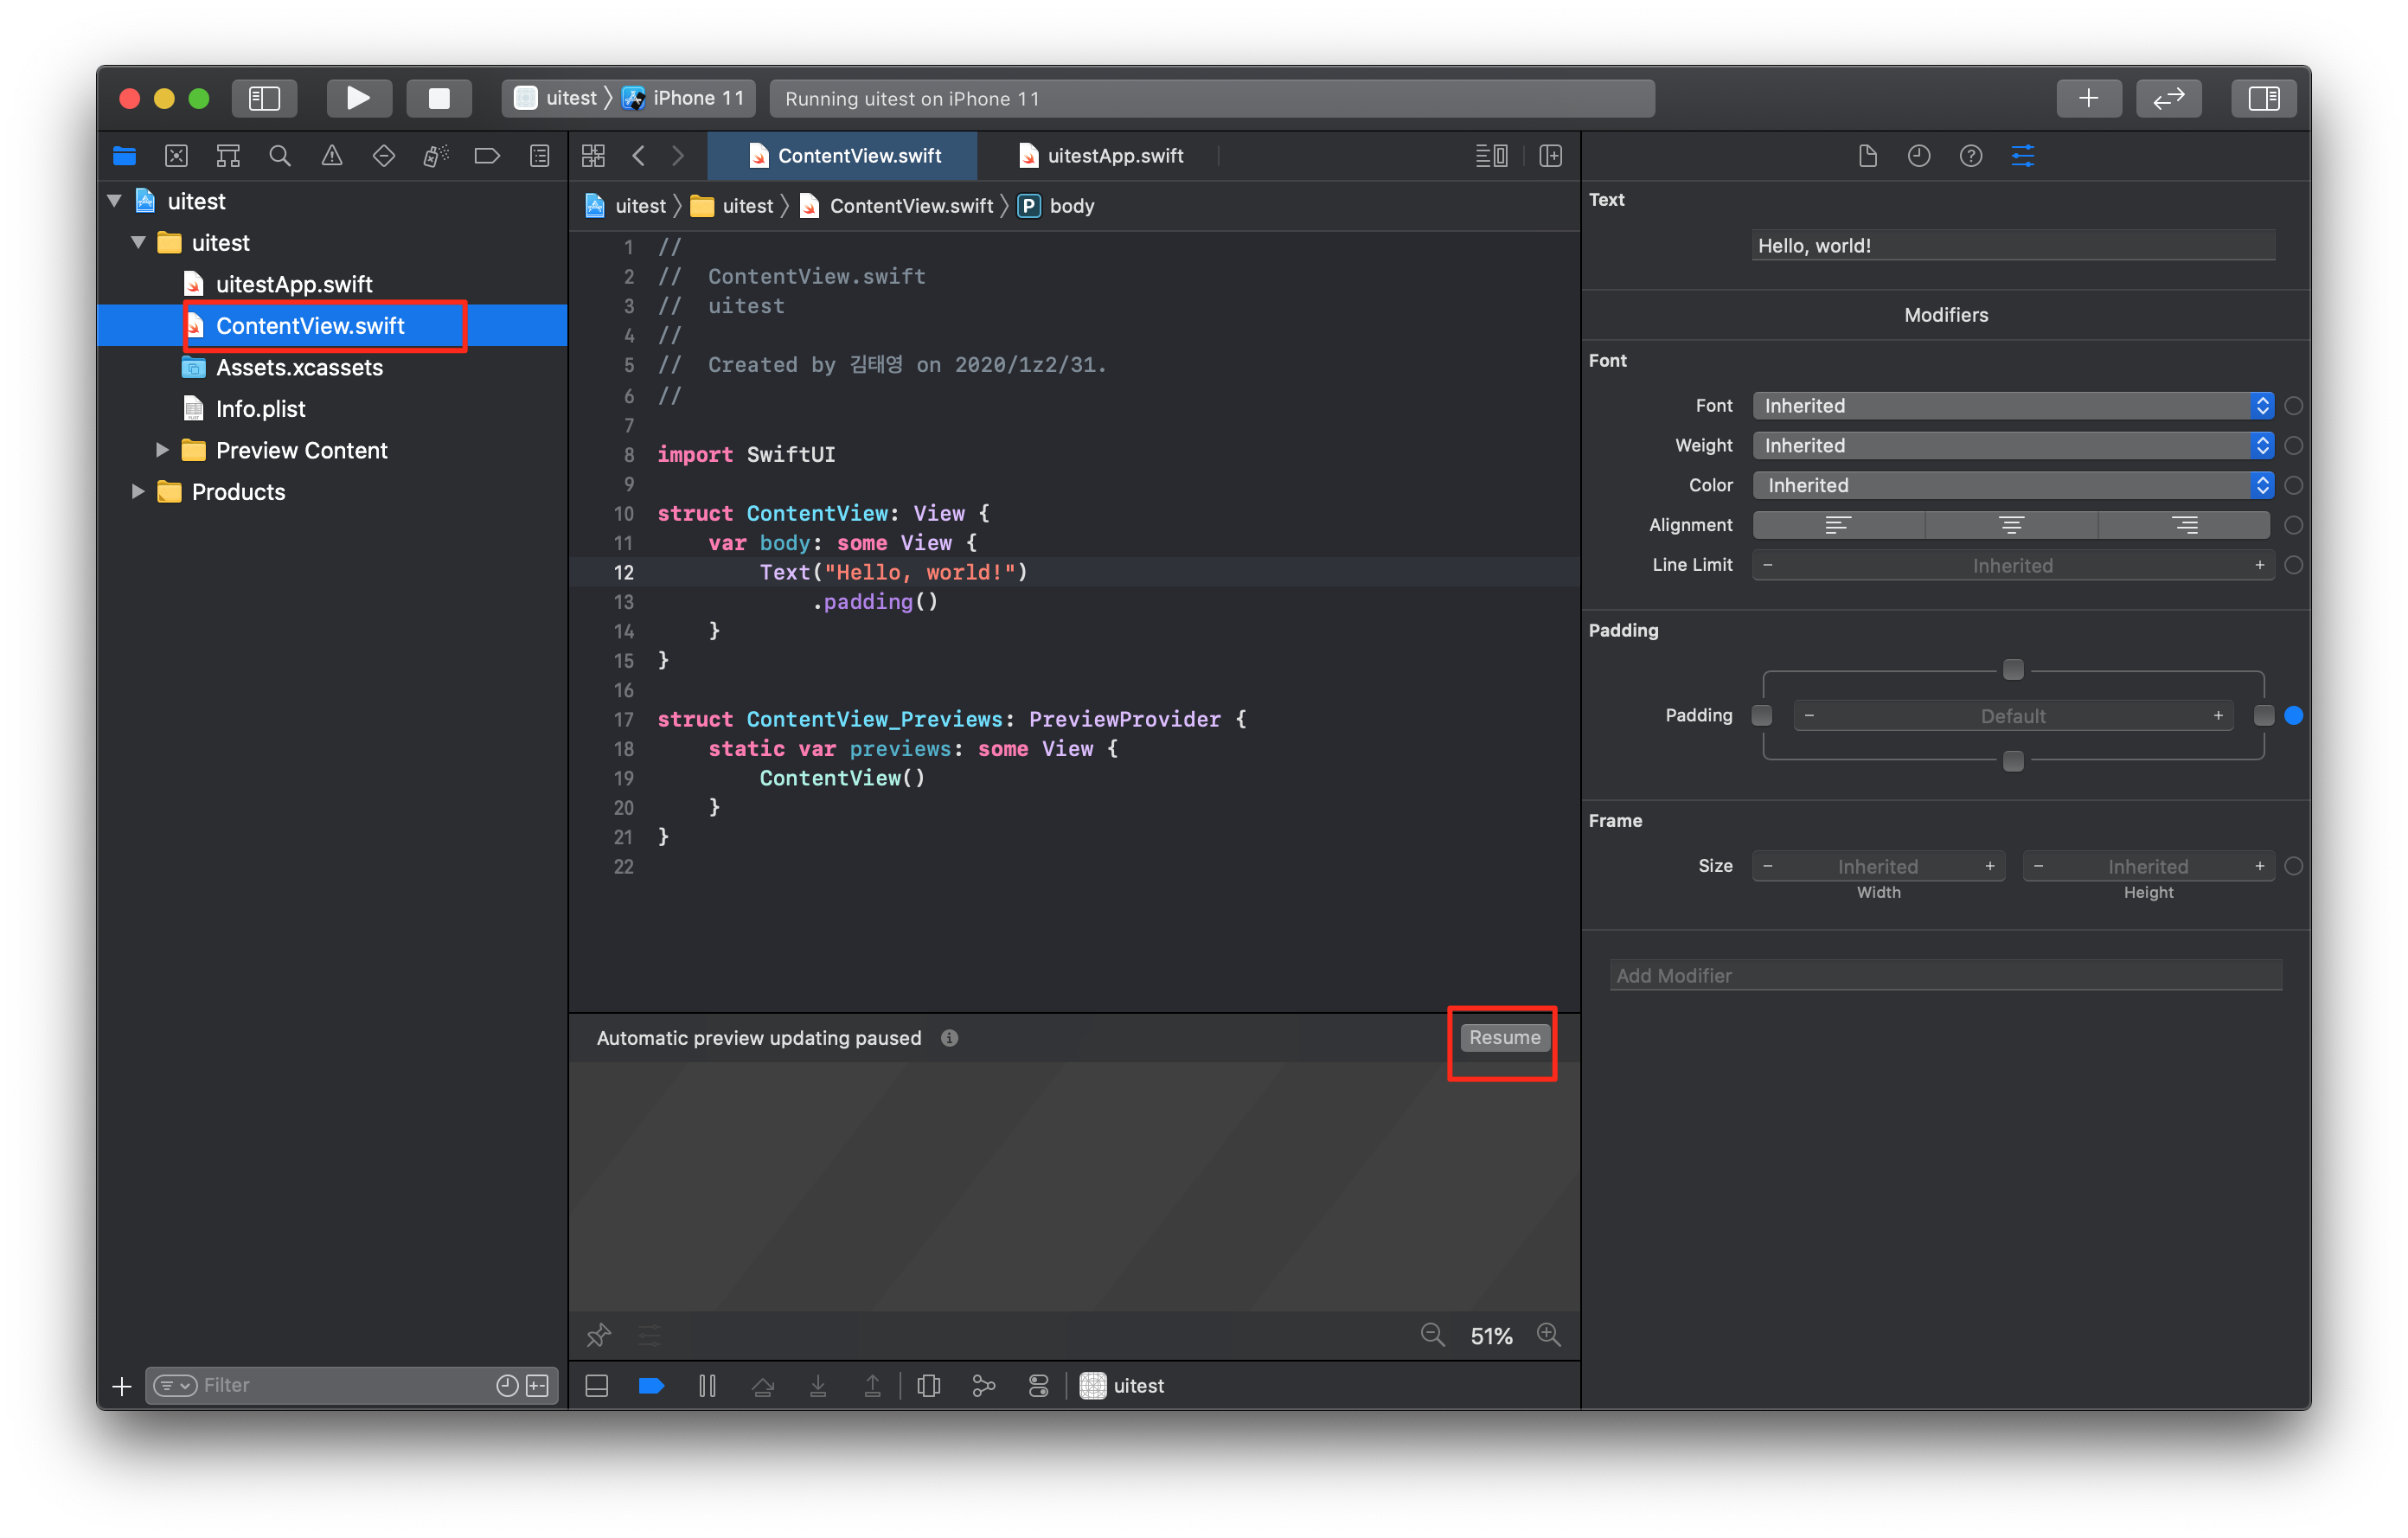
Task: Click the Library plus button
Action: click(2088, 98)
